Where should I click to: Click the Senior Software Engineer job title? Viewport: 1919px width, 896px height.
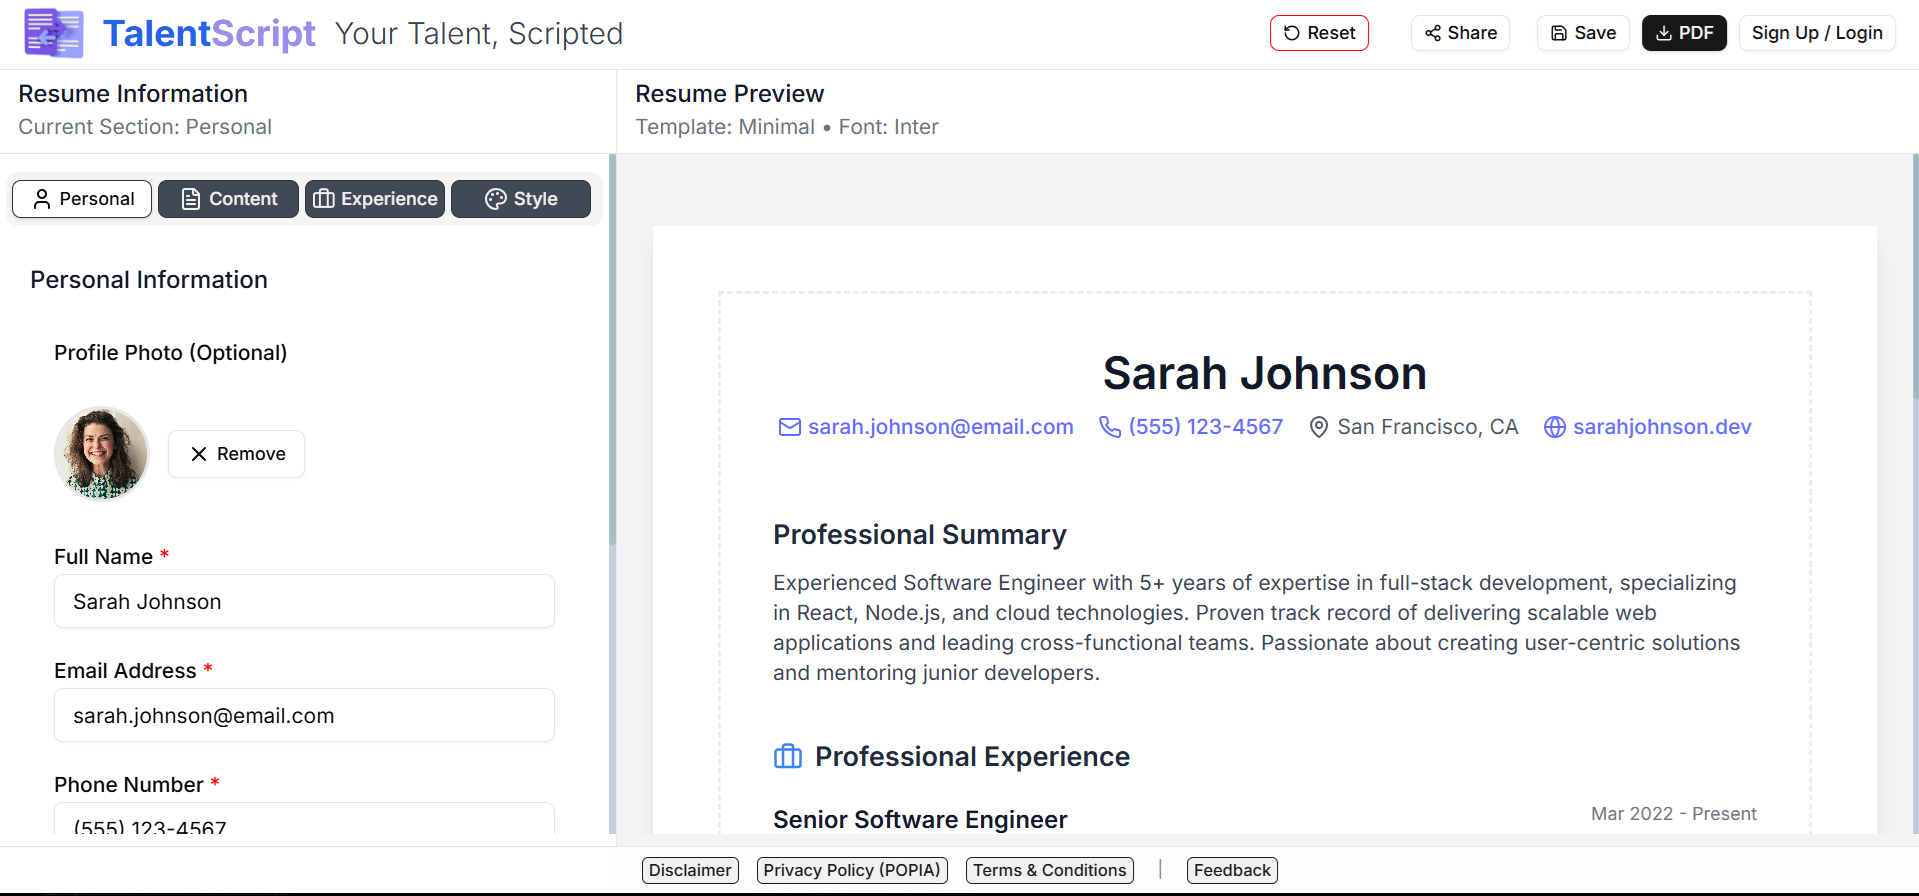pos(920,820)
